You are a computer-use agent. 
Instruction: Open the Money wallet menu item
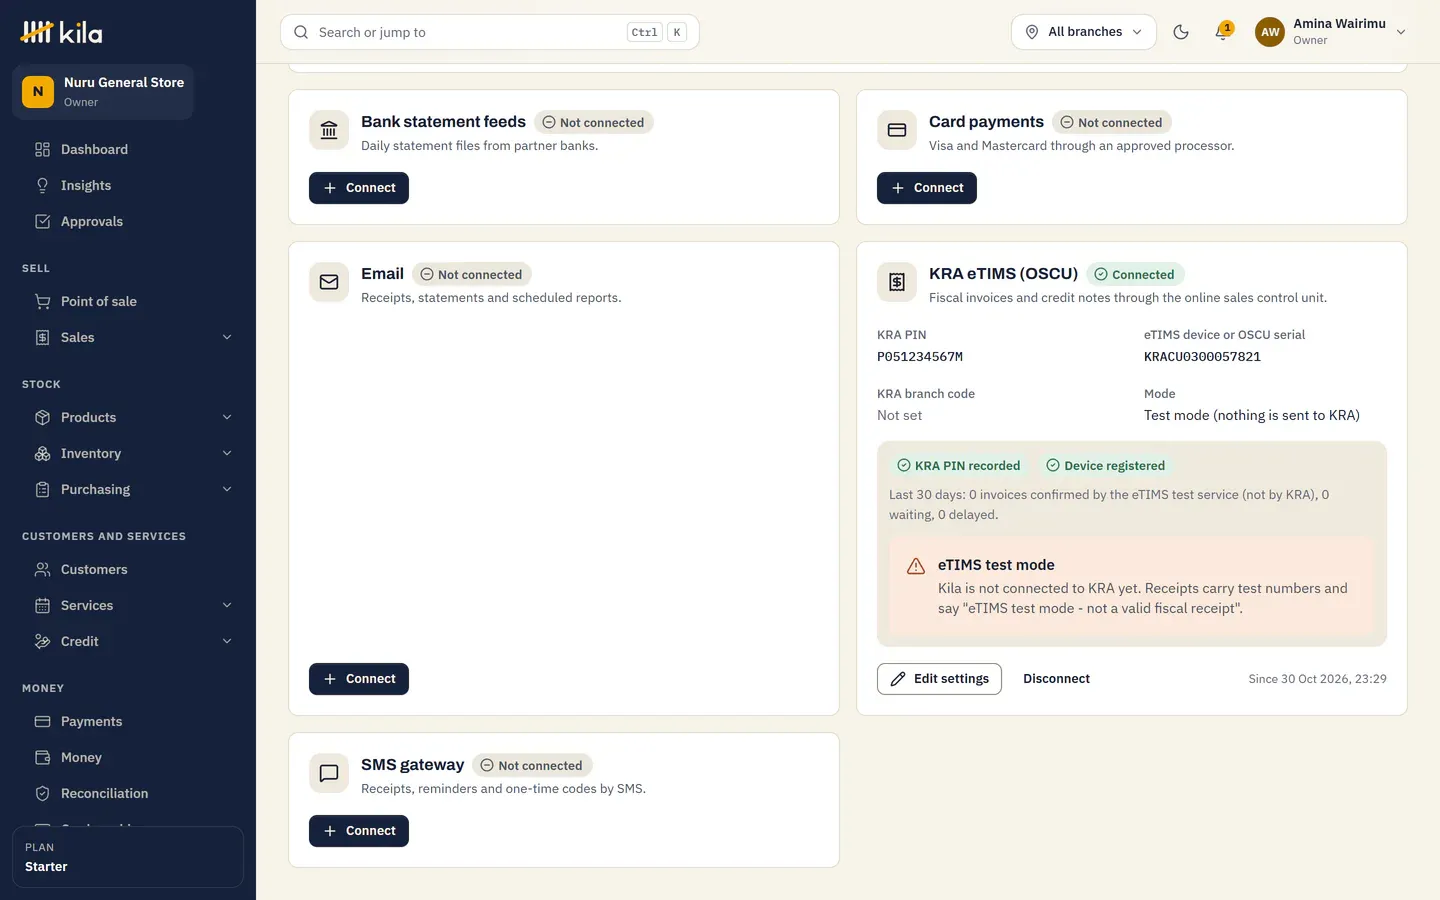point(128,757)
